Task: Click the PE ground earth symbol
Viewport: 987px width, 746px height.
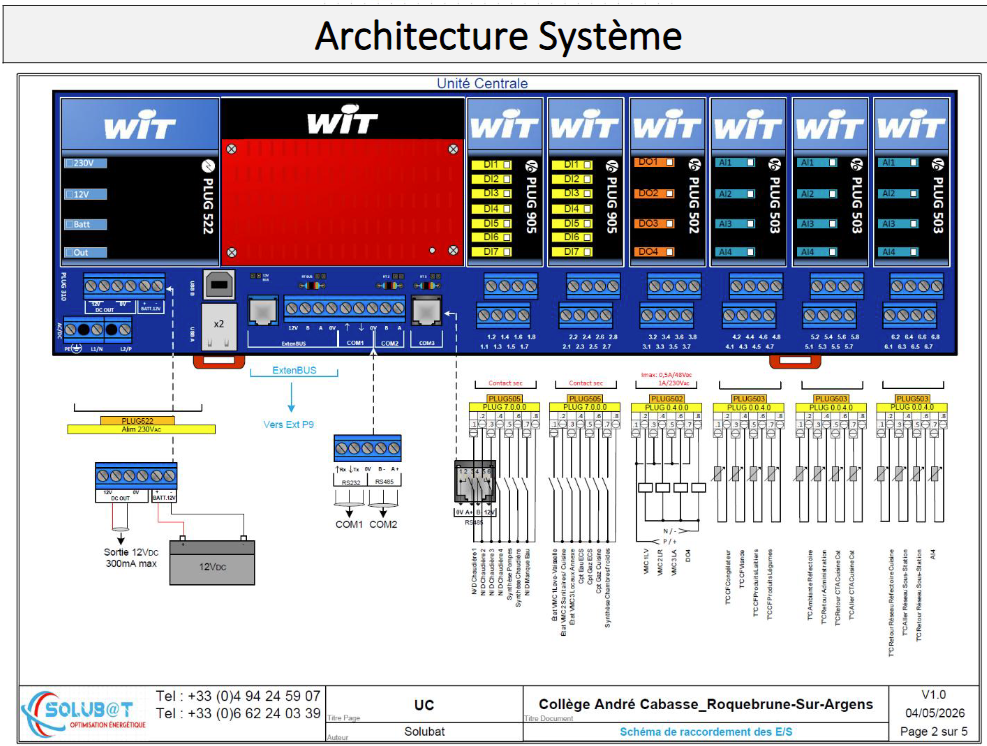Action: [x=77, y=348]
